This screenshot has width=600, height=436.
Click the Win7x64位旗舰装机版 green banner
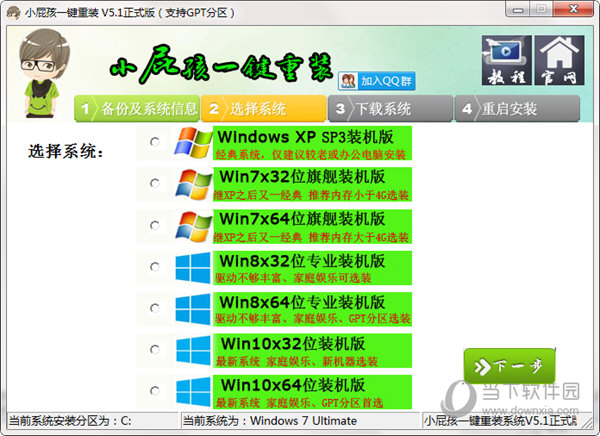coord(312,226)
